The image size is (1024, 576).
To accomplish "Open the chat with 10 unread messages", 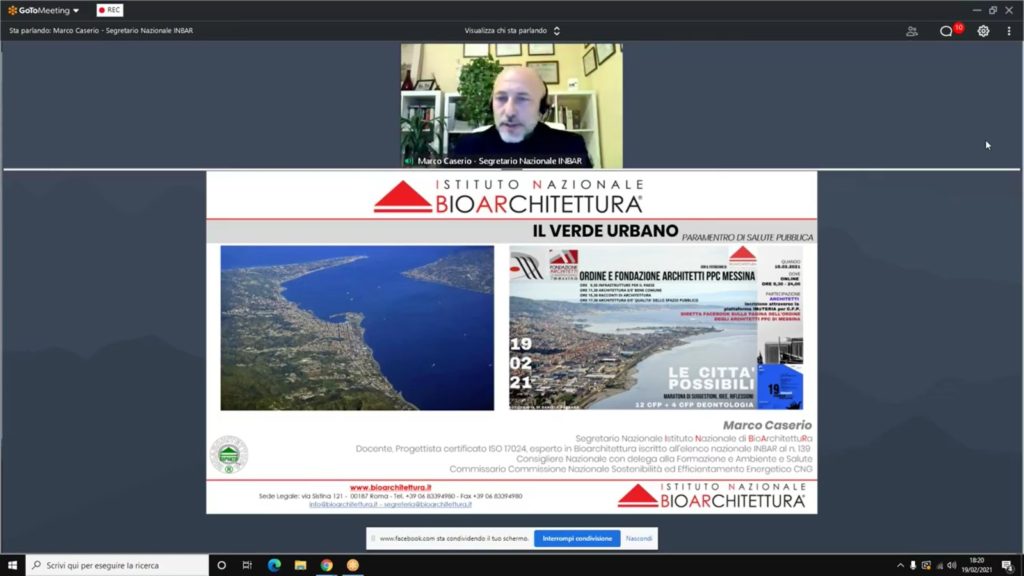I will tap(946, 31).
